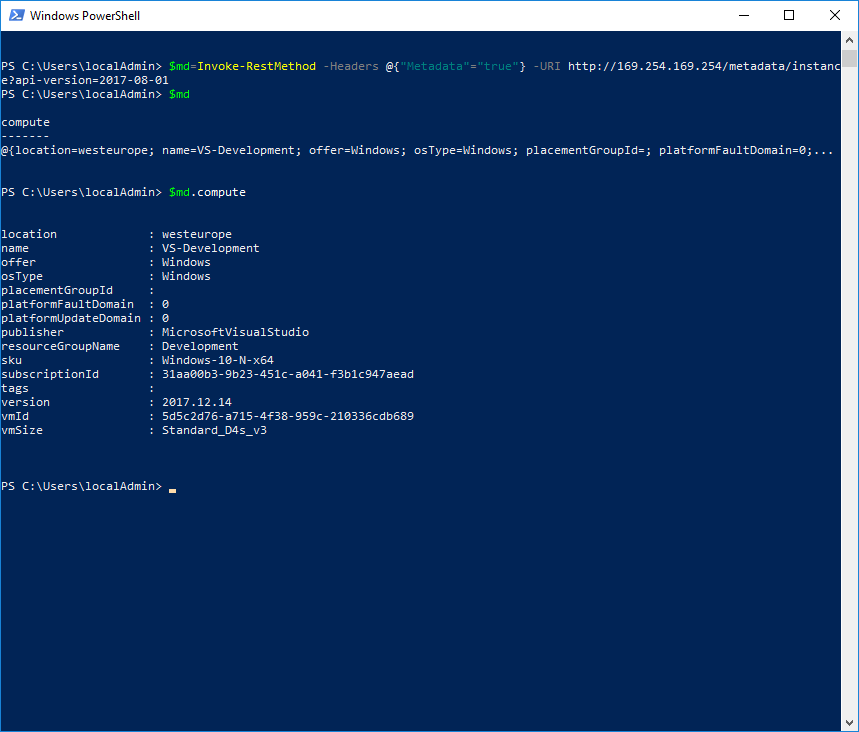Click the vmId GUID value
The height and width of the screenshot is (732, 859).
288,416
